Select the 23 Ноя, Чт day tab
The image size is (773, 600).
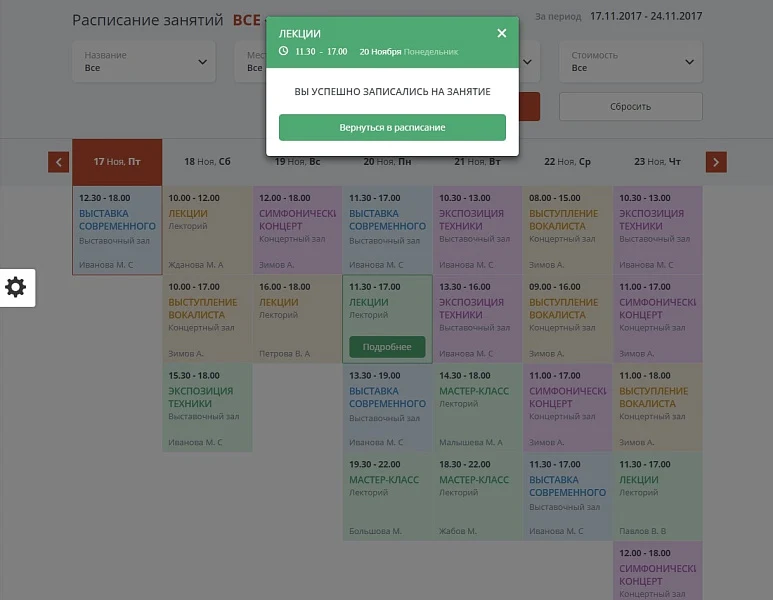point(658,162)
